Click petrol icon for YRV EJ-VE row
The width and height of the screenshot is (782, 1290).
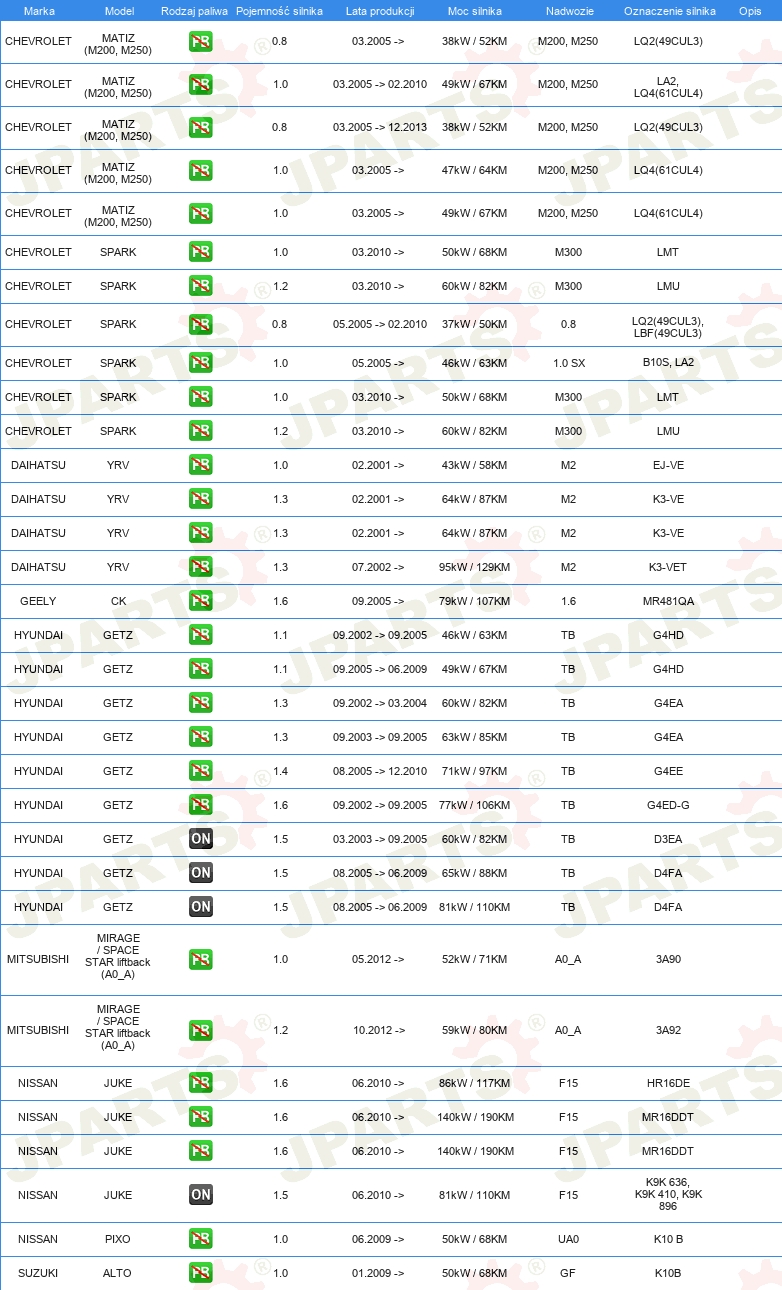pyautogui.click(x=201, y=465)
